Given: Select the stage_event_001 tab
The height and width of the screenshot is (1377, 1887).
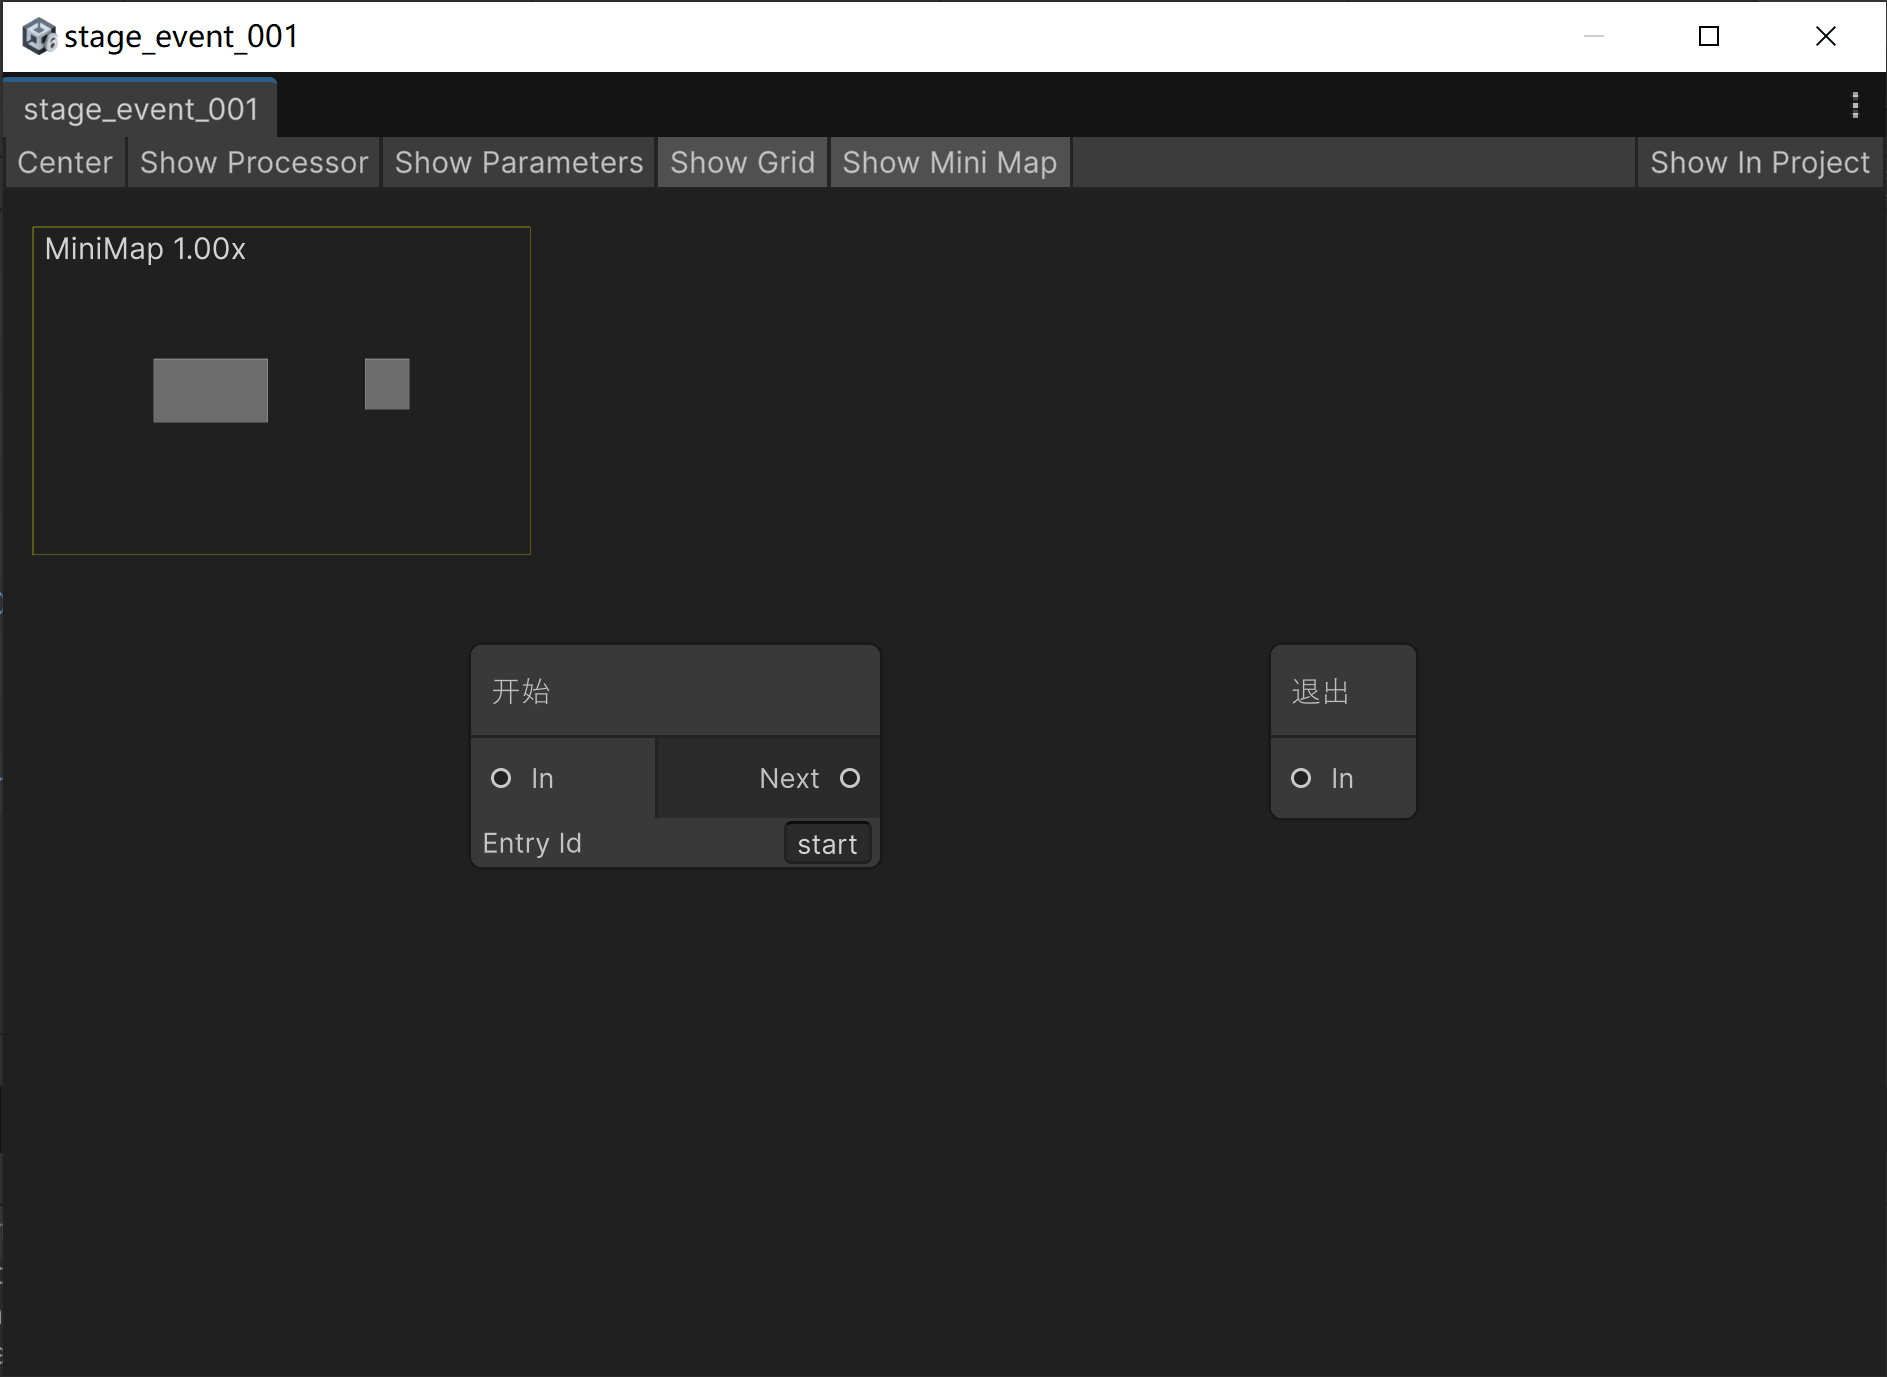Looking at the screenshot, I should tap(140, 108).
